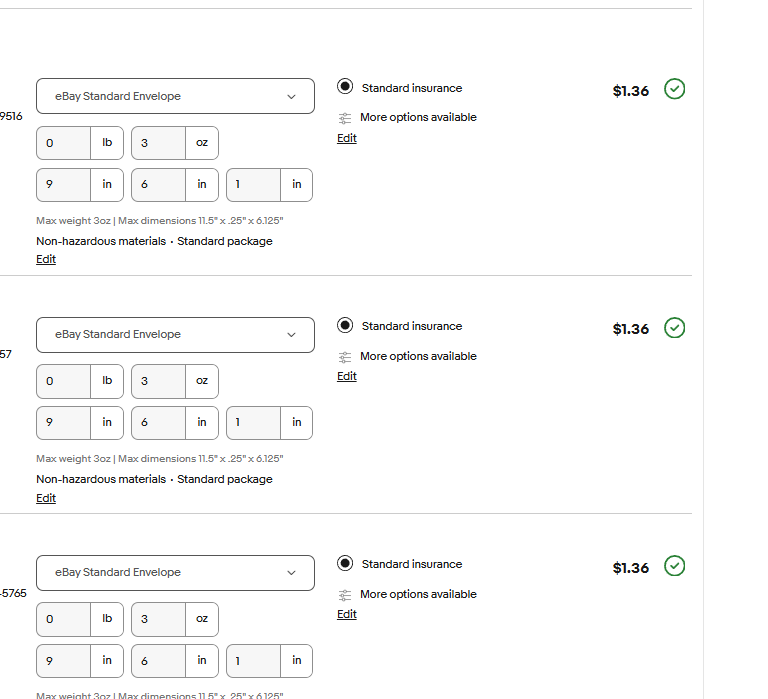Select Standard insurance radio in the 9516 row
Image resolution: width=768 pixels, height=699 pixels.
pos(345,87)
